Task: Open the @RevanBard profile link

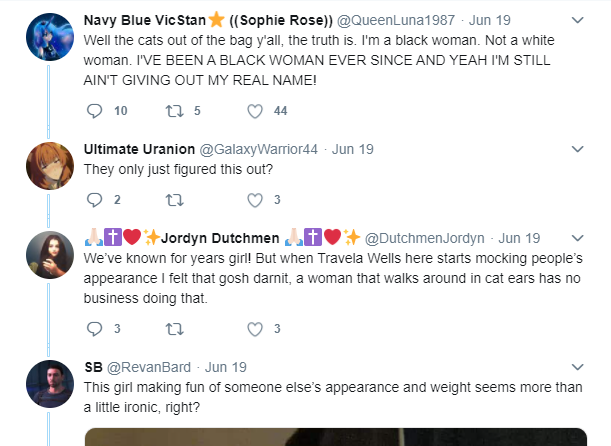Action: coord(149,367)
